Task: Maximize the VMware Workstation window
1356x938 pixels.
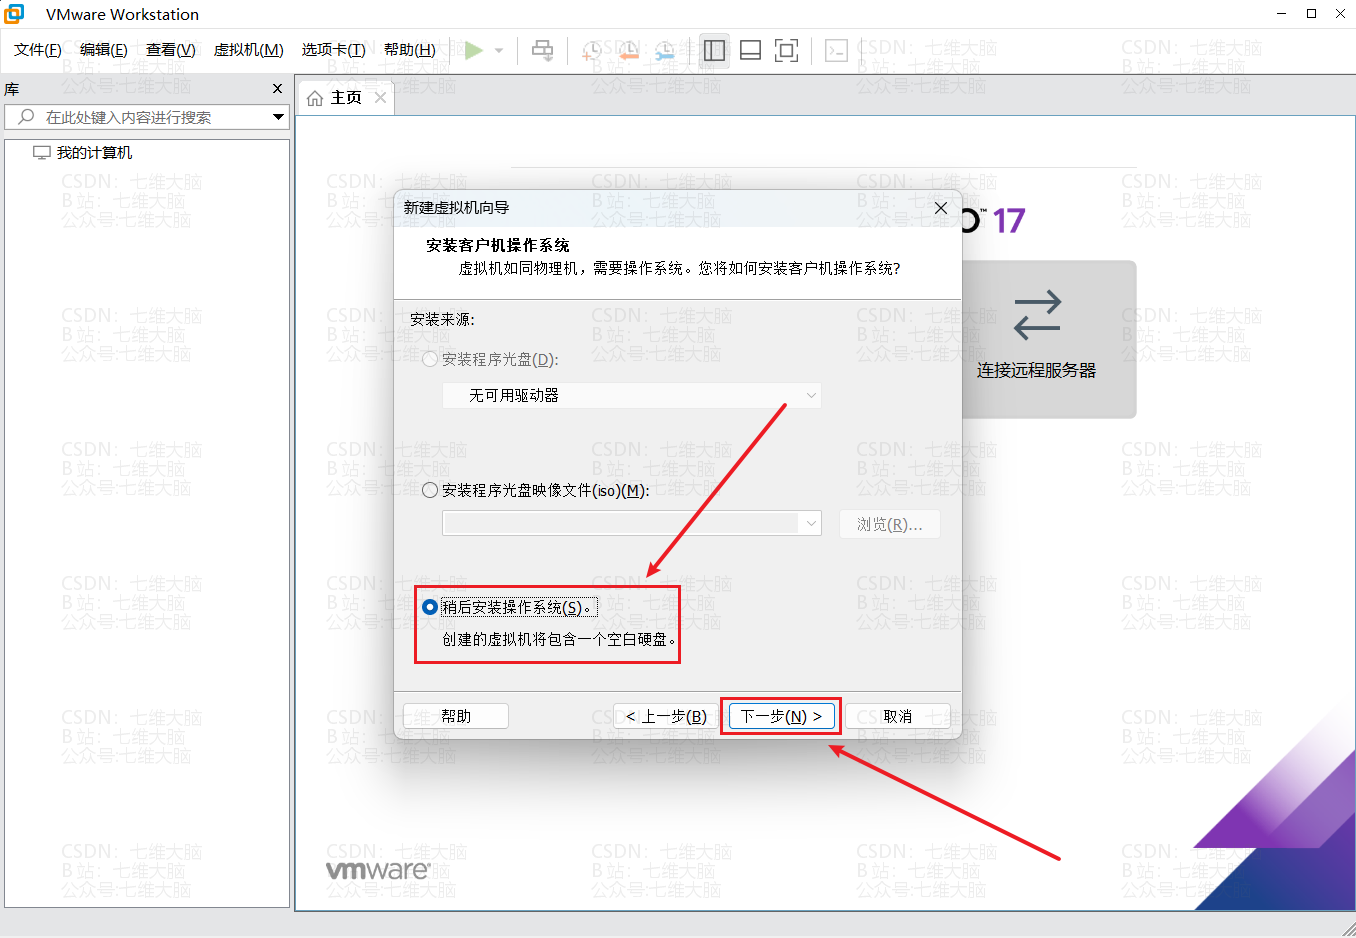Action: [1311, 14]
